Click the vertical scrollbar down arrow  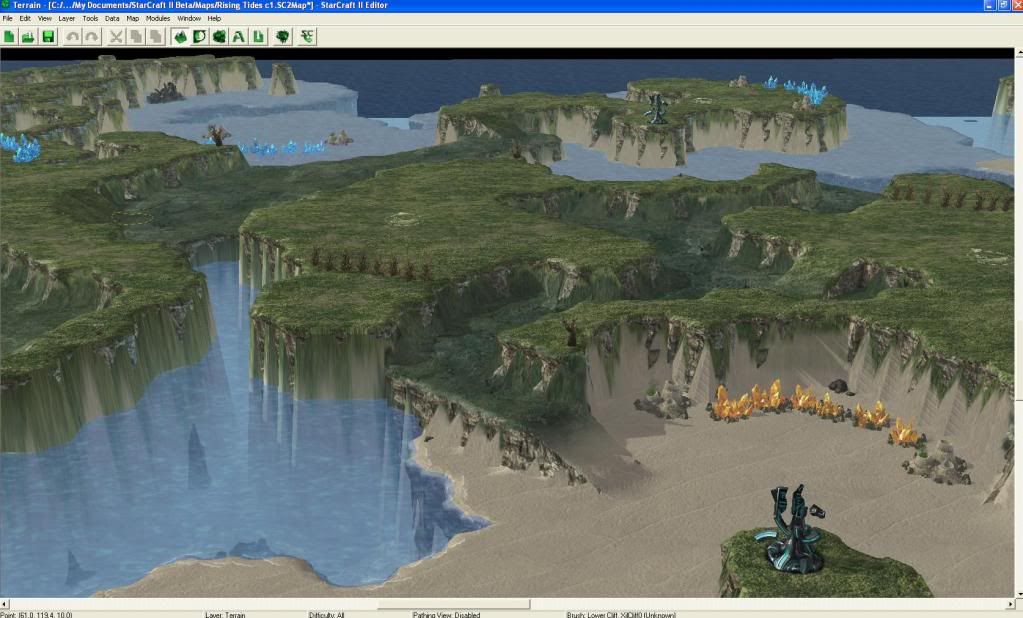pyautogui.click(x=1018, y=594)
